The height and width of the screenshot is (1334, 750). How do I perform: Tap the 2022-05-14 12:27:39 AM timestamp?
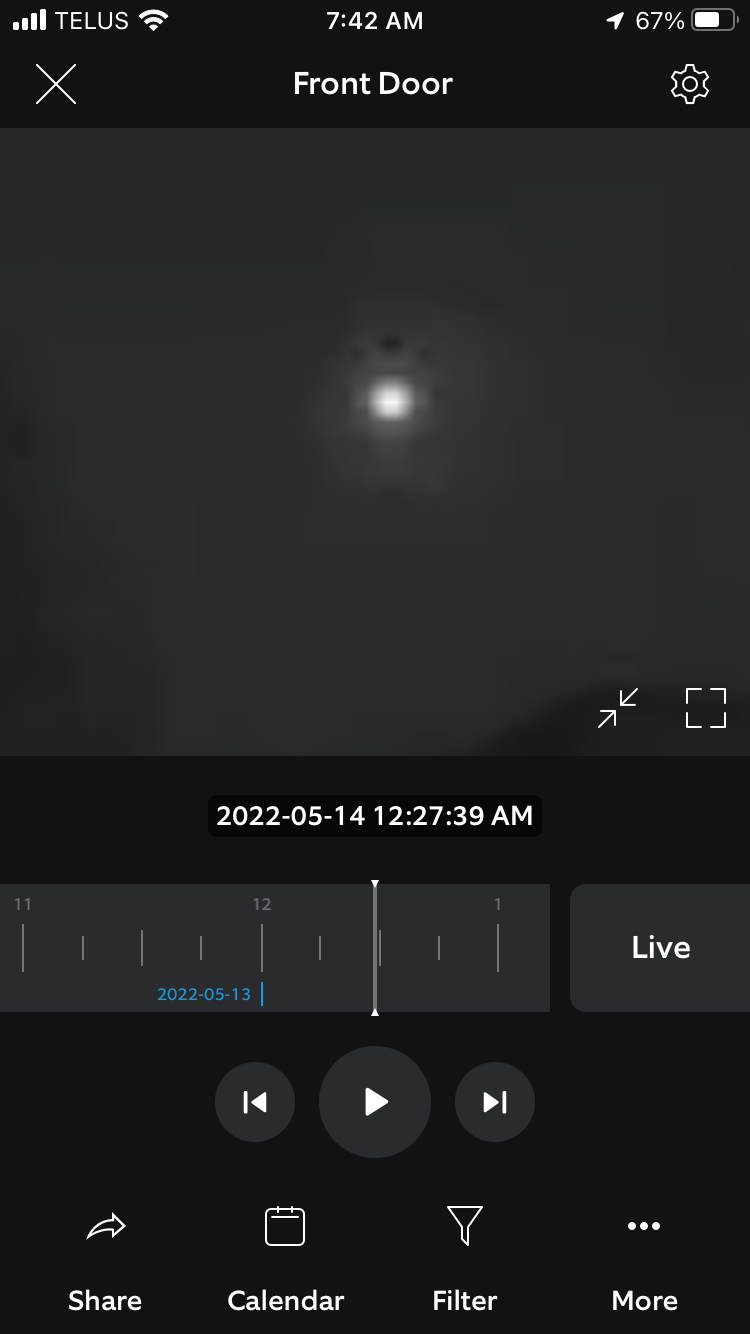[x=375, y=816]
